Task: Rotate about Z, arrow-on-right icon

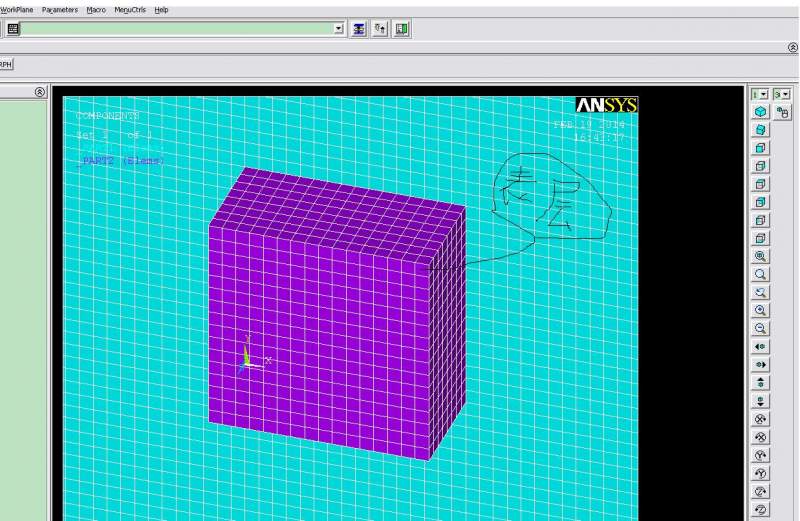Action: click(x=760, y=491)
